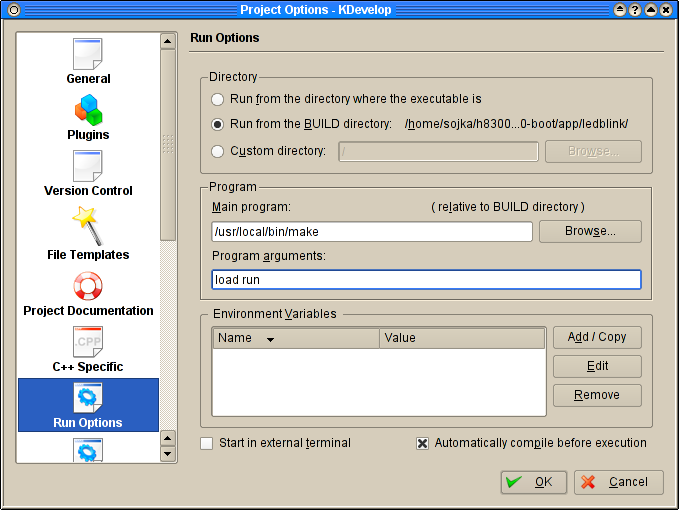The height and width of the screenshot is (510, 679).
Task: Click the Version Control label
Action: tap(88, 190)
